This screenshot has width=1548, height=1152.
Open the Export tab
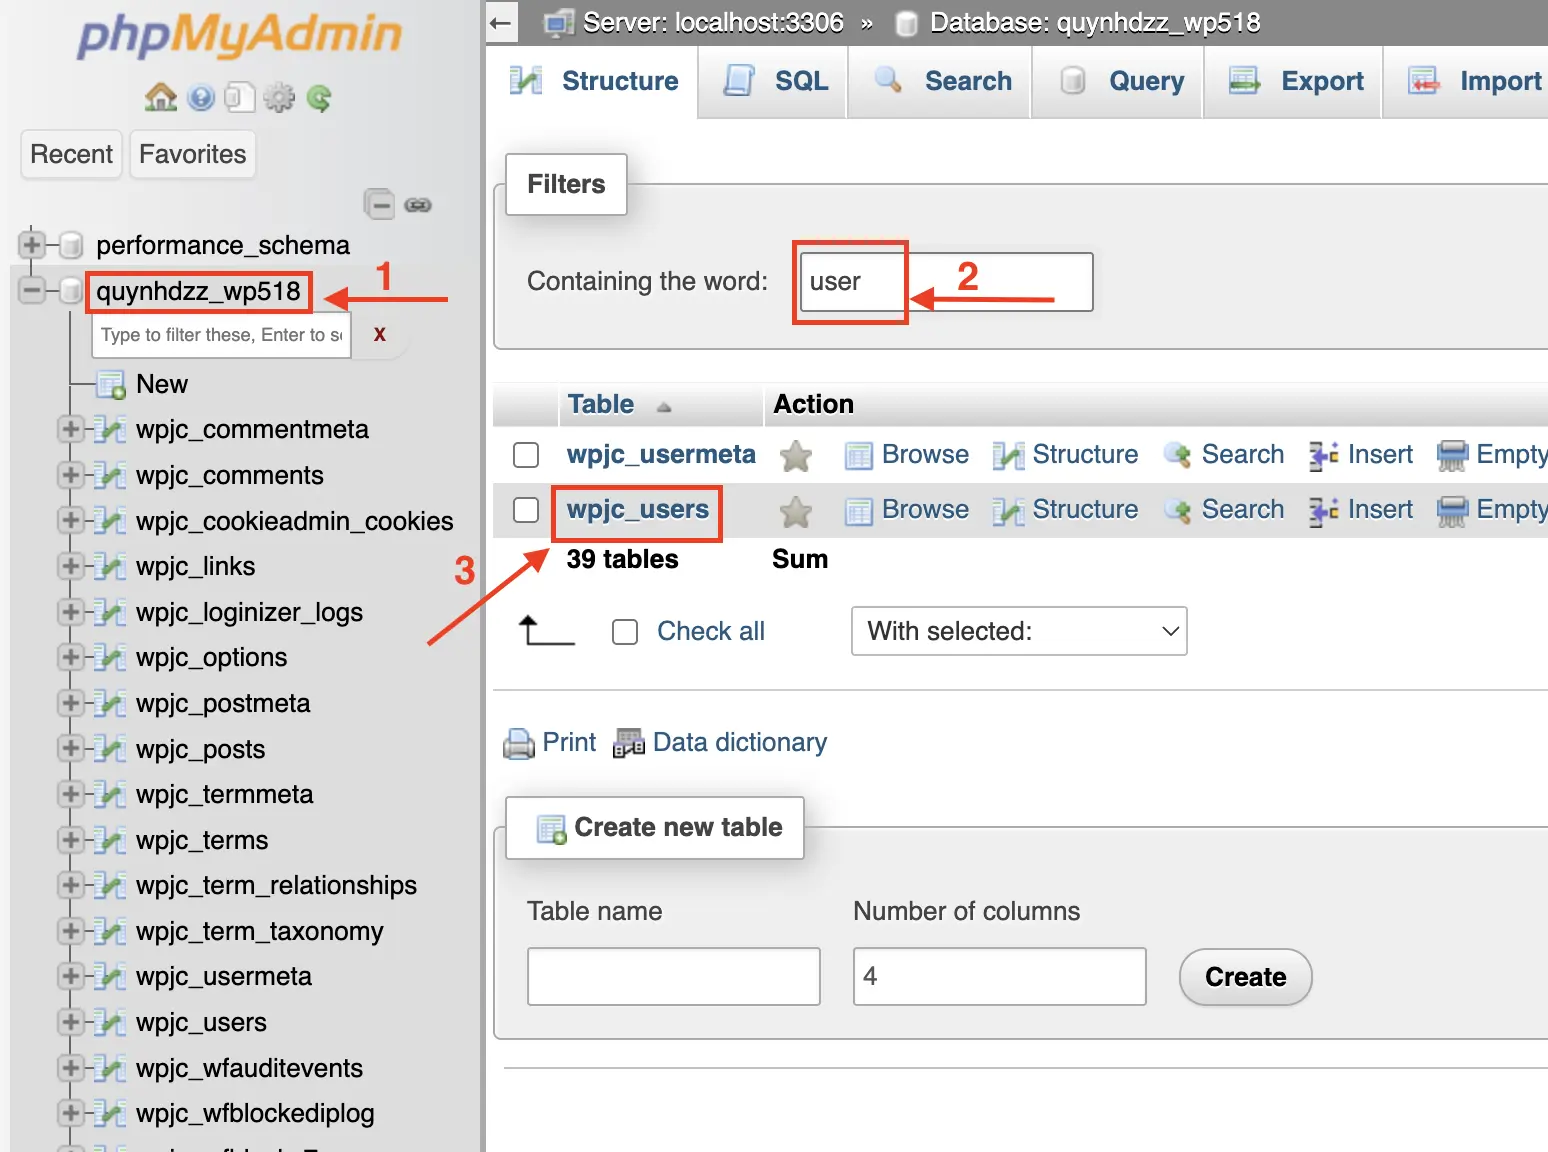1296,81
